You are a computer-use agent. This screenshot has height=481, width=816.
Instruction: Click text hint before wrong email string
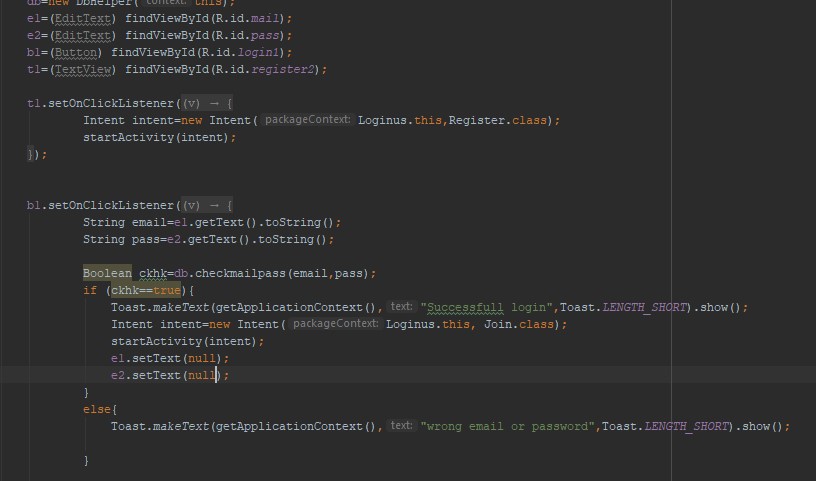click(x=401, y=426)
